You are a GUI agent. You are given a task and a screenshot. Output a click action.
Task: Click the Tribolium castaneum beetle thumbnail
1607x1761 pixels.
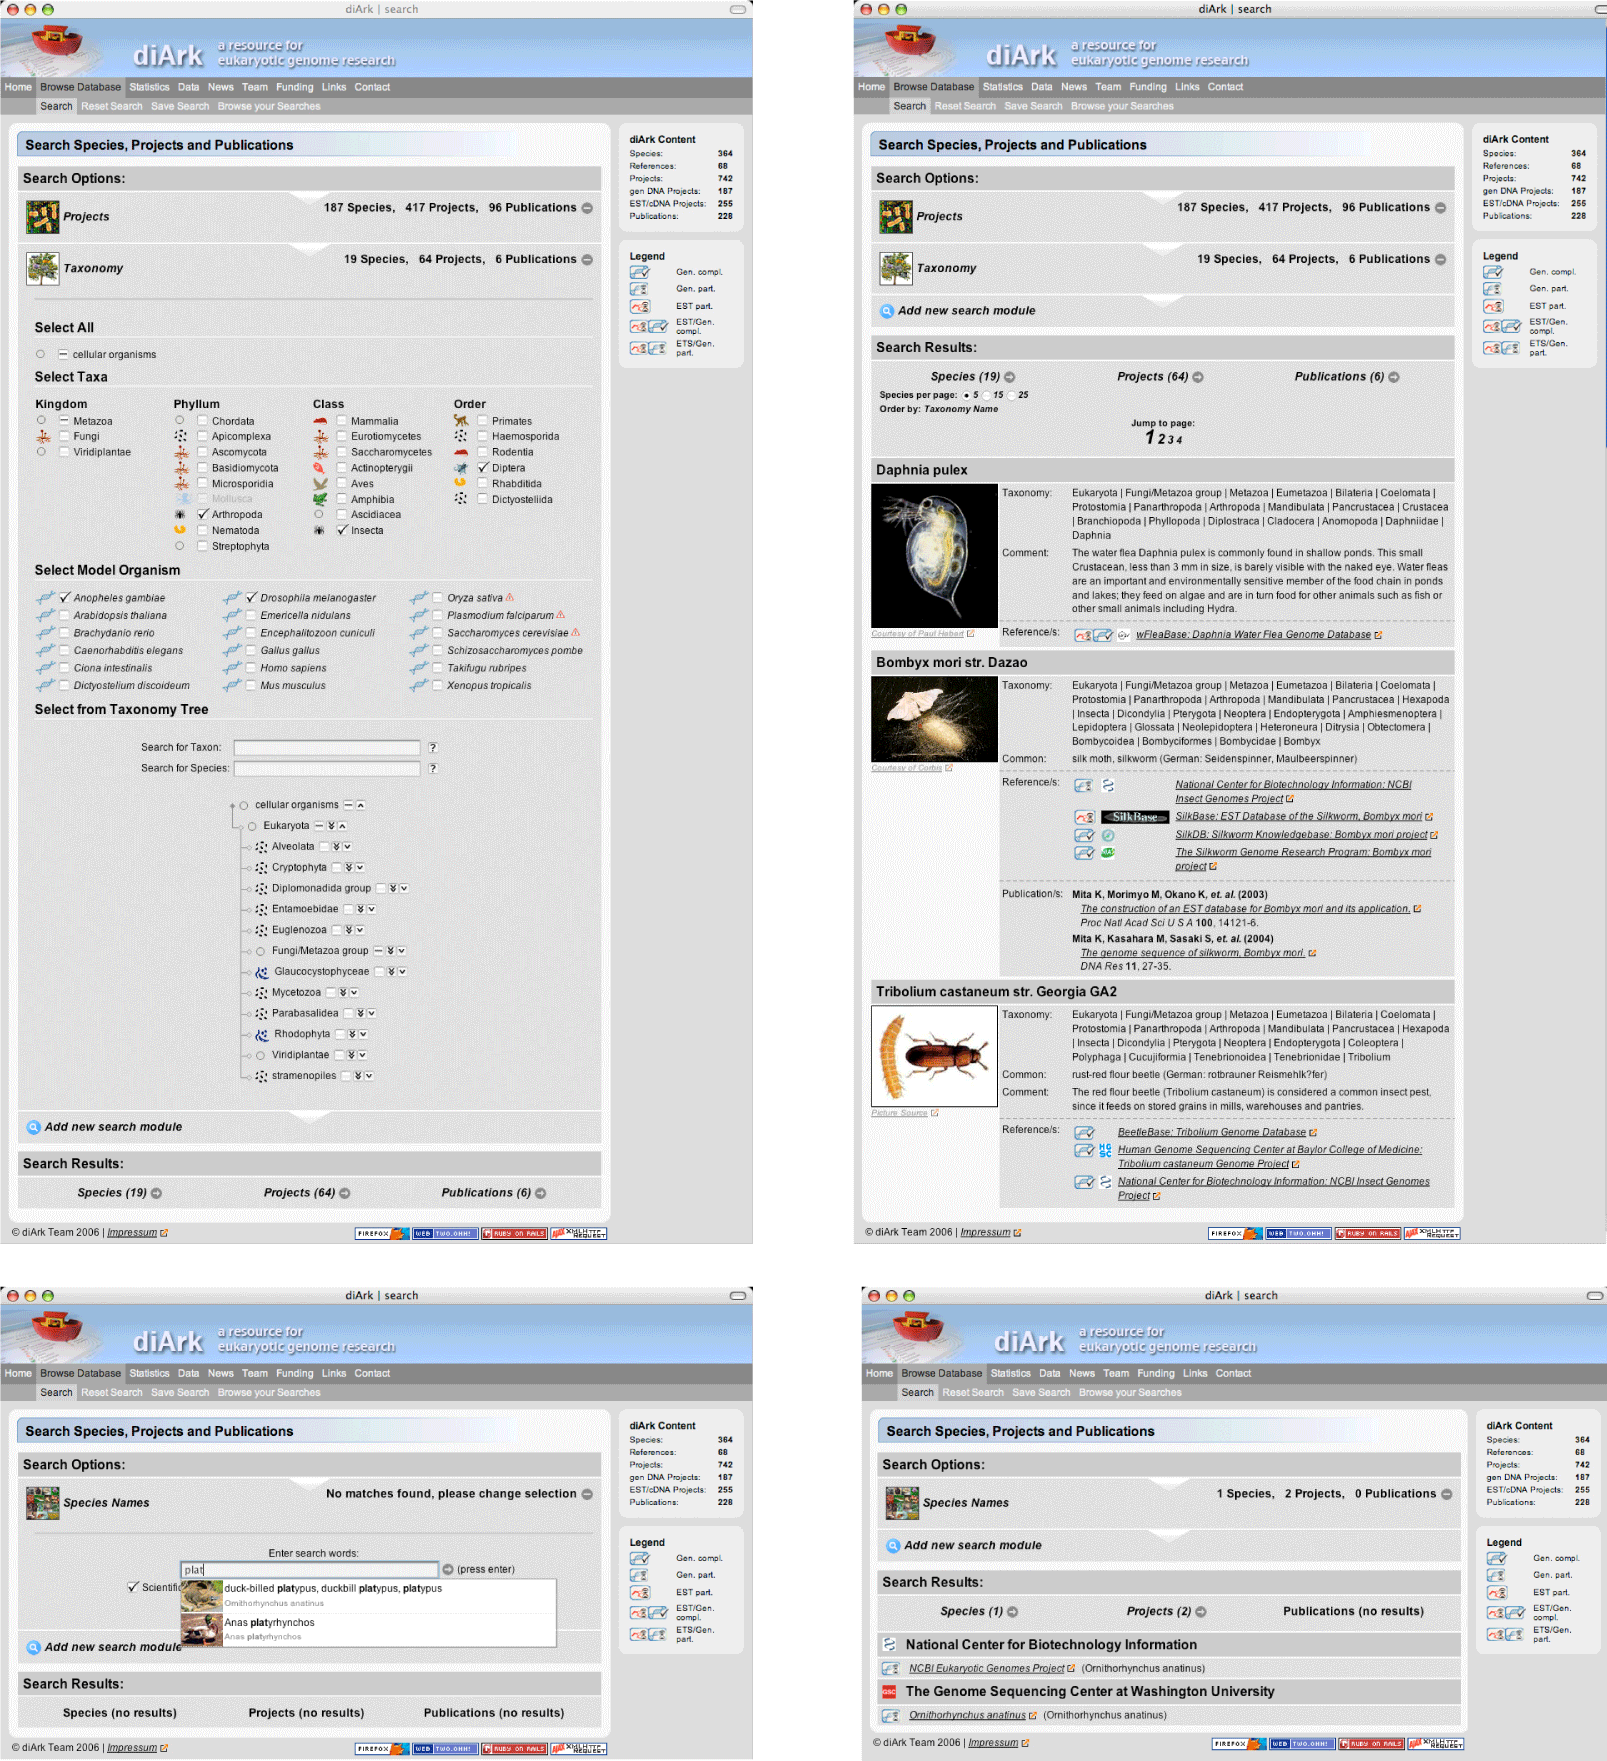pos(934,1056)
